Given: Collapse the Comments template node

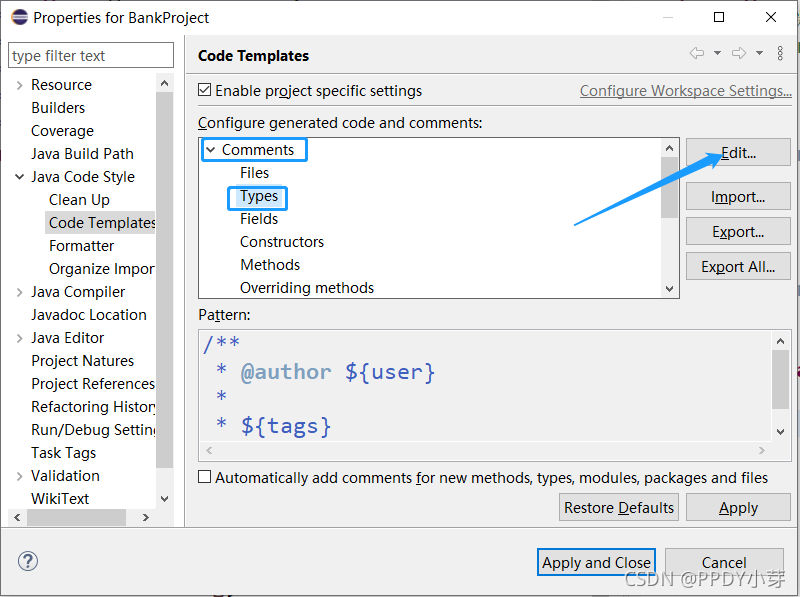Looking at the screenshot, I should (x=210, y=150).
